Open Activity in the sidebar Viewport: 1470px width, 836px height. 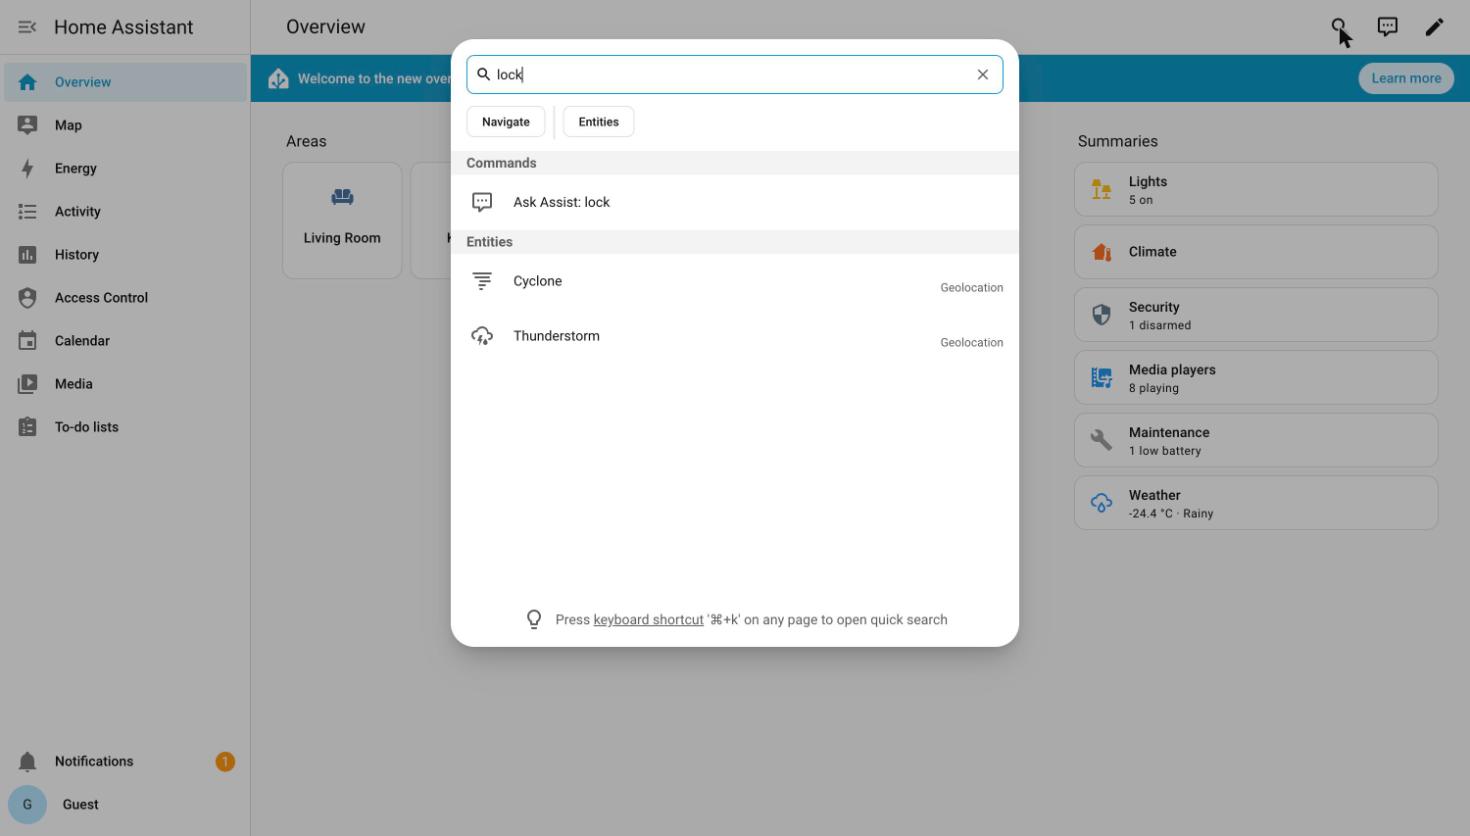tap(125, 211)
